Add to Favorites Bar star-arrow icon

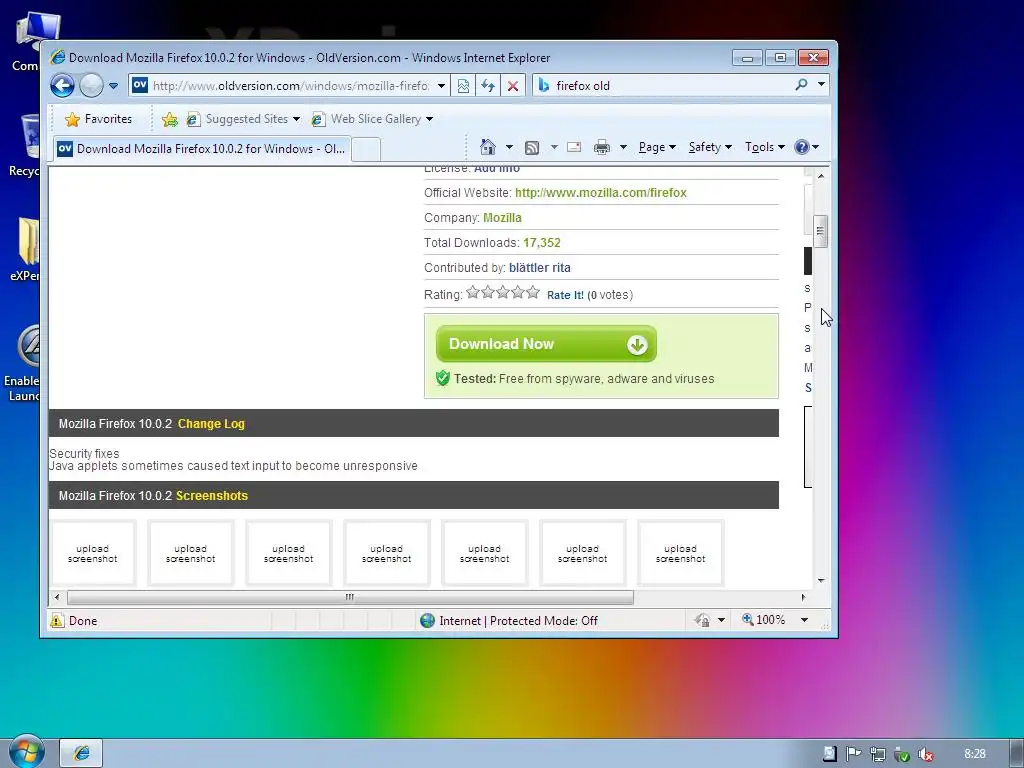coord(170,119)
